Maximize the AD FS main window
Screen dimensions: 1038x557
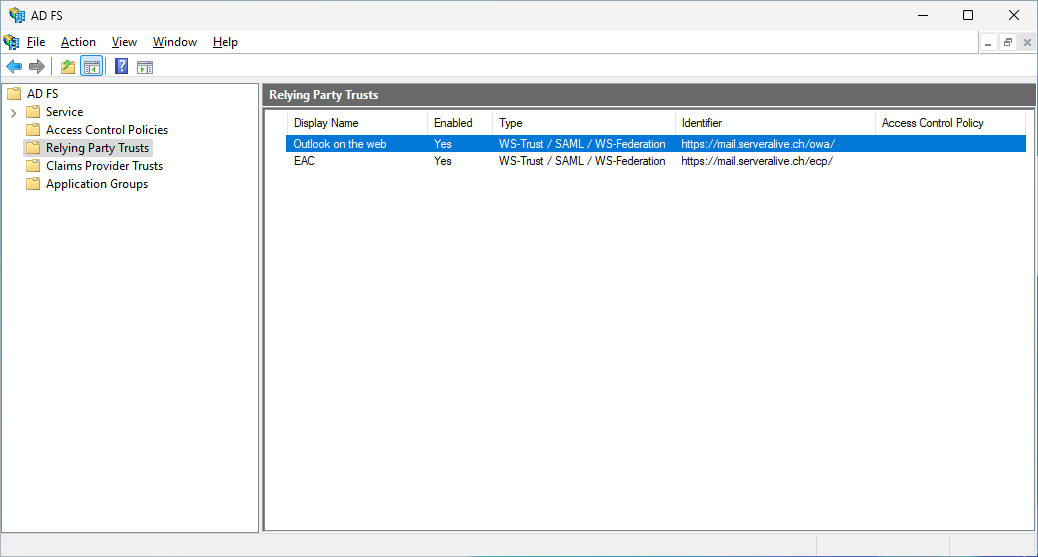click(x=968, y=15)
